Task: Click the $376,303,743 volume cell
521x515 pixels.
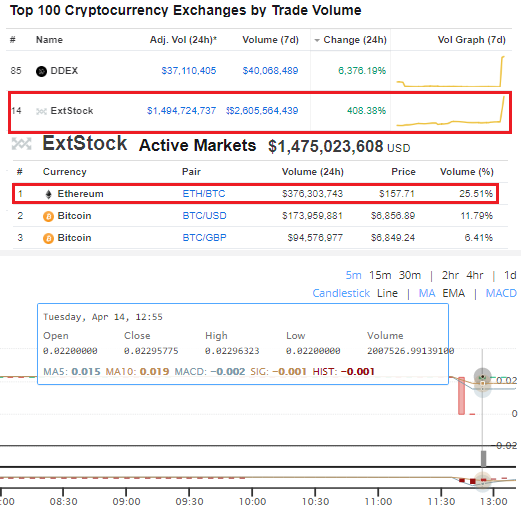Action: pyautogui.click(x=312, y=194)
